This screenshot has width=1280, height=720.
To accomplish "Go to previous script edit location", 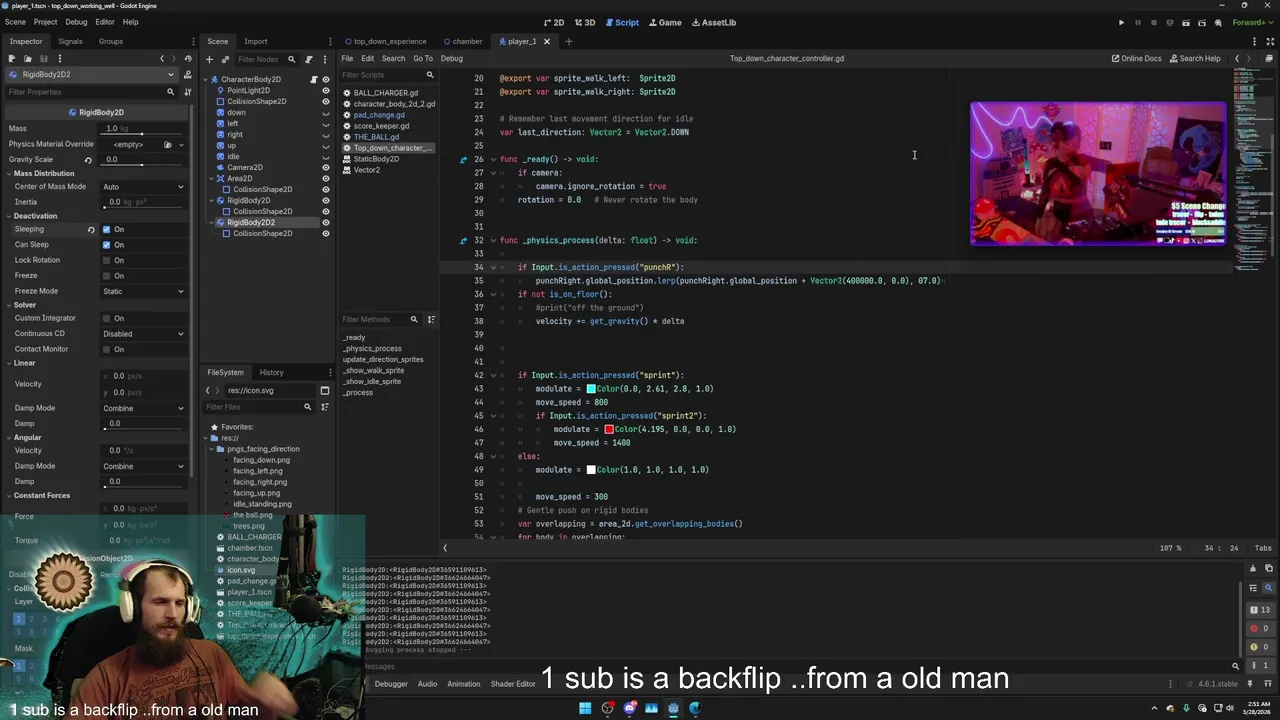I will [1237, 58].
